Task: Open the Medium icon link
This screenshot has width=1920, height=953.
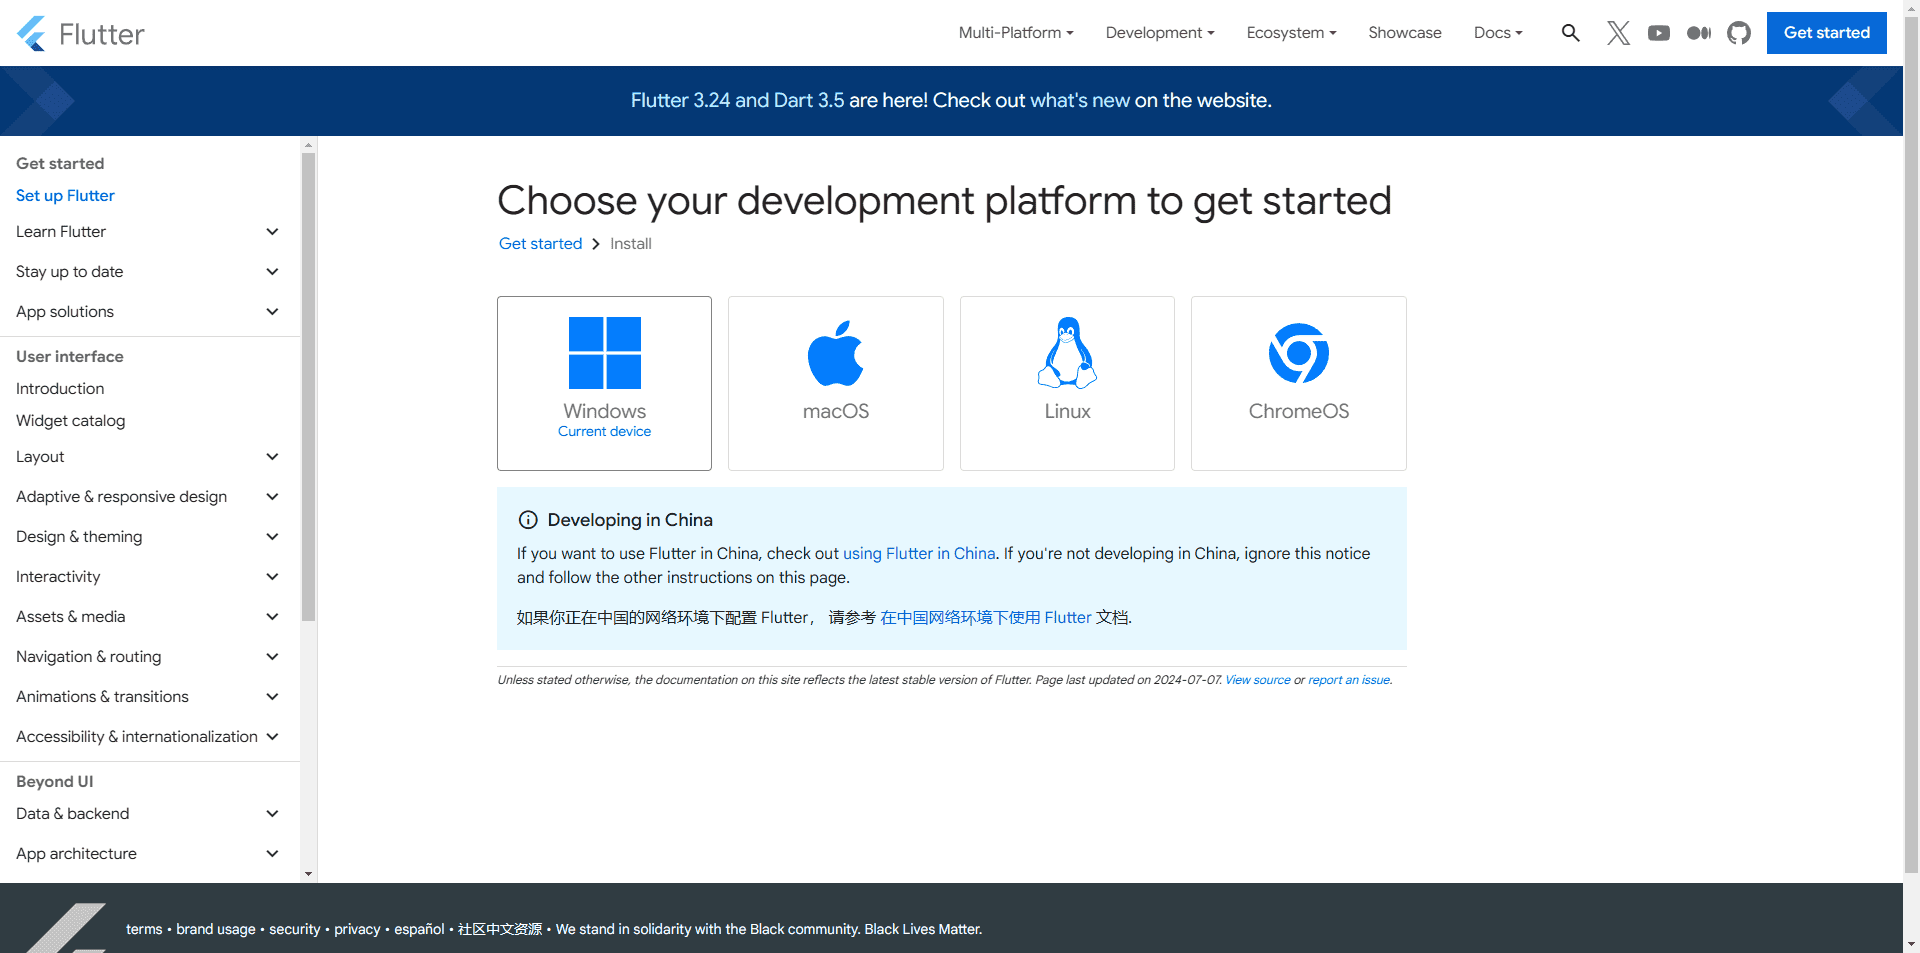Action: 1699,33
